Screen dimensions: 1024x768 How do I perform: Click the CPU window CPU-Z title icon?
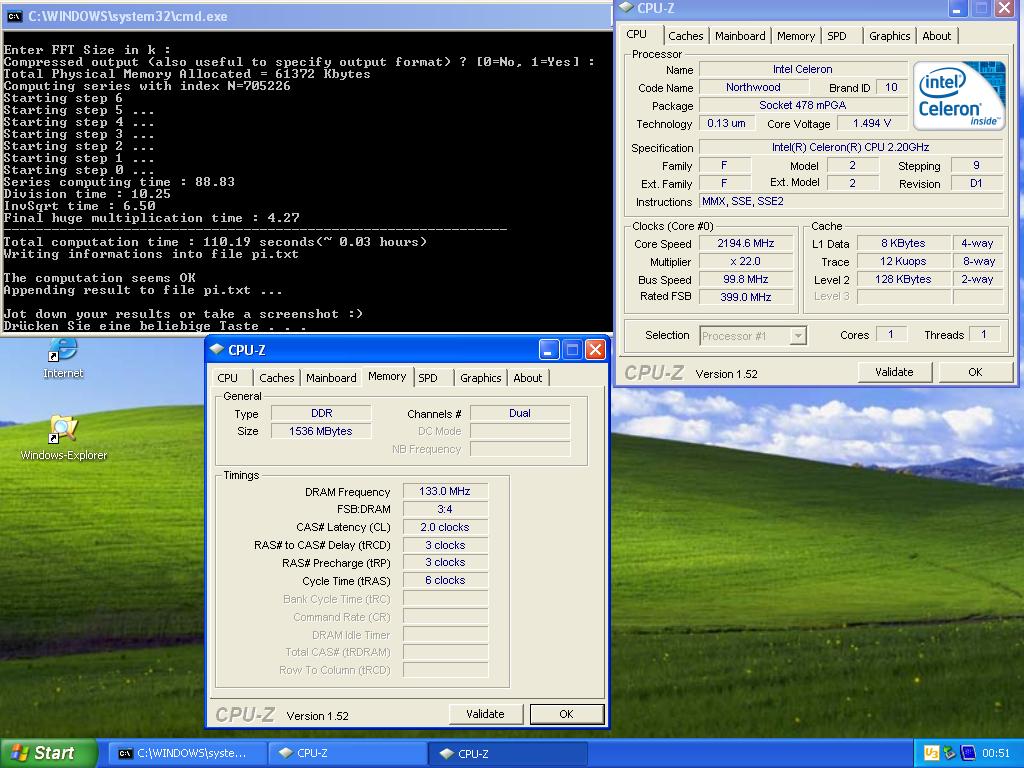[x=626, y=7]
